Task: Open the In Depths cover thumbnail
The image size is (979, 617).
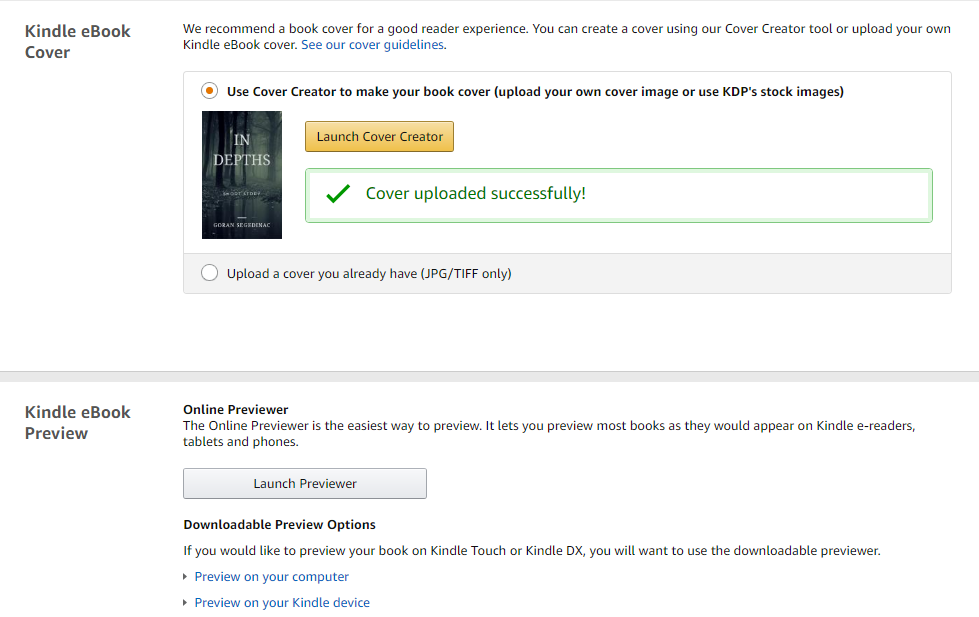Action: pyautogui.click(x=242, y=175)
